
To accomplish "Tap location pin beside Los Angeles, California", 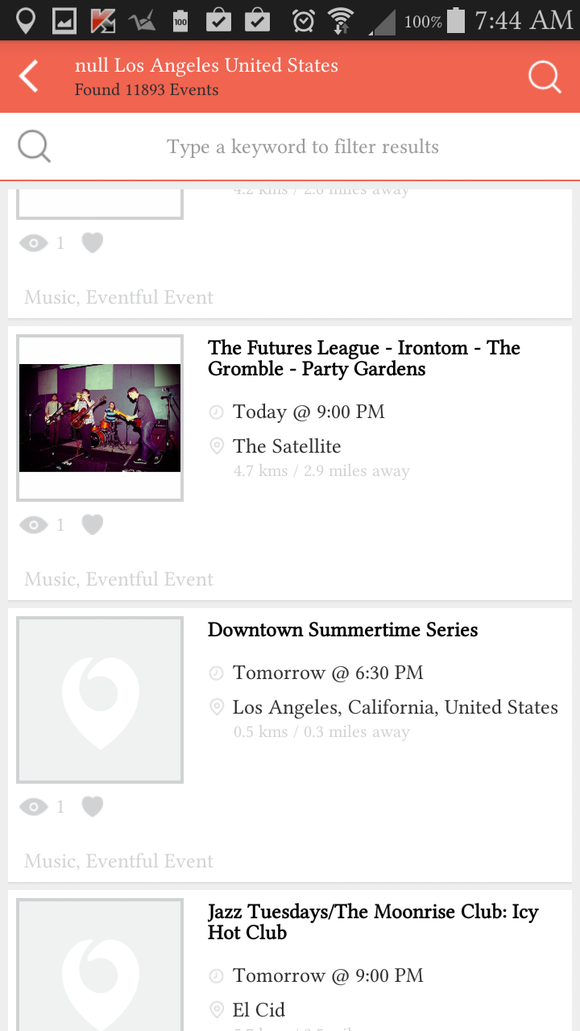I will [216, 707].
